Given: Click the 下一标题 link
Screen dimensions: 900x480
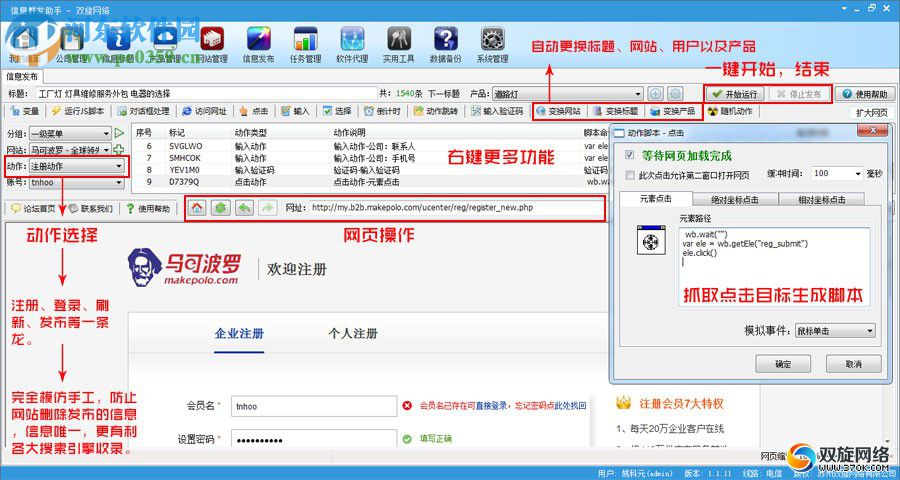Looking at the screenshot, I should 444,94.
